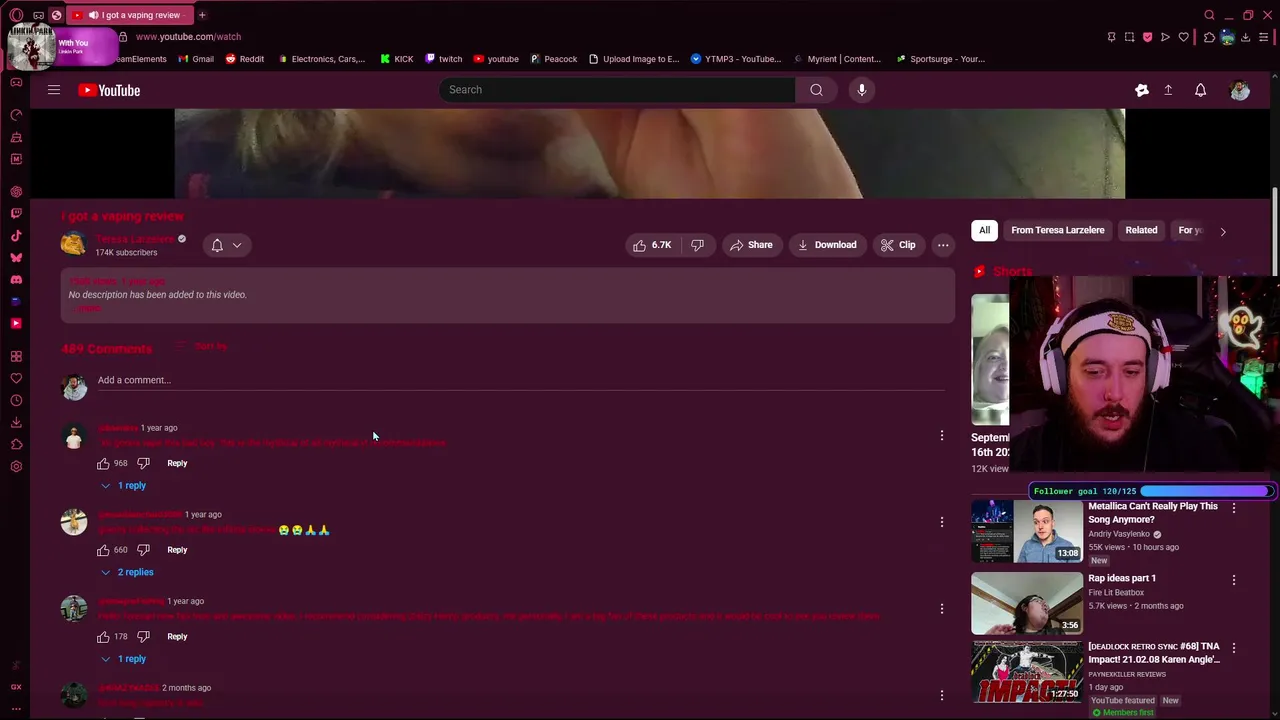1280x720 pixels.
Task: Dislike the comment with 660 likes
Action: (x=143, y=550)
